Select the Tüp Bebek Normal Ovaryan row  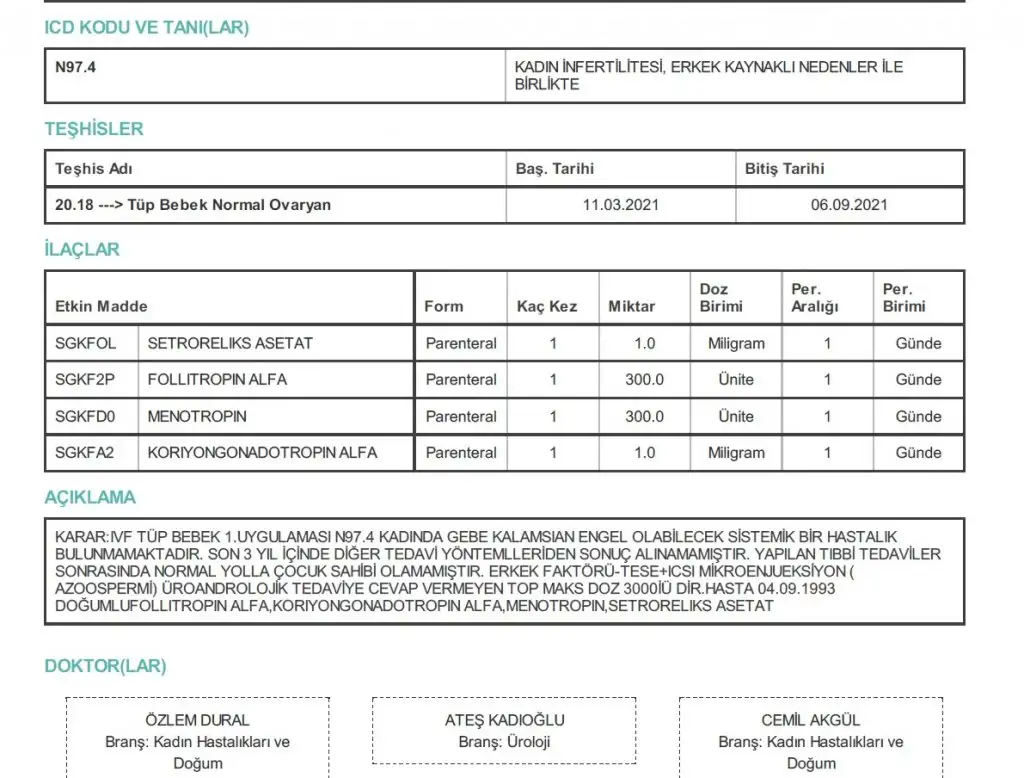point(193,205)
